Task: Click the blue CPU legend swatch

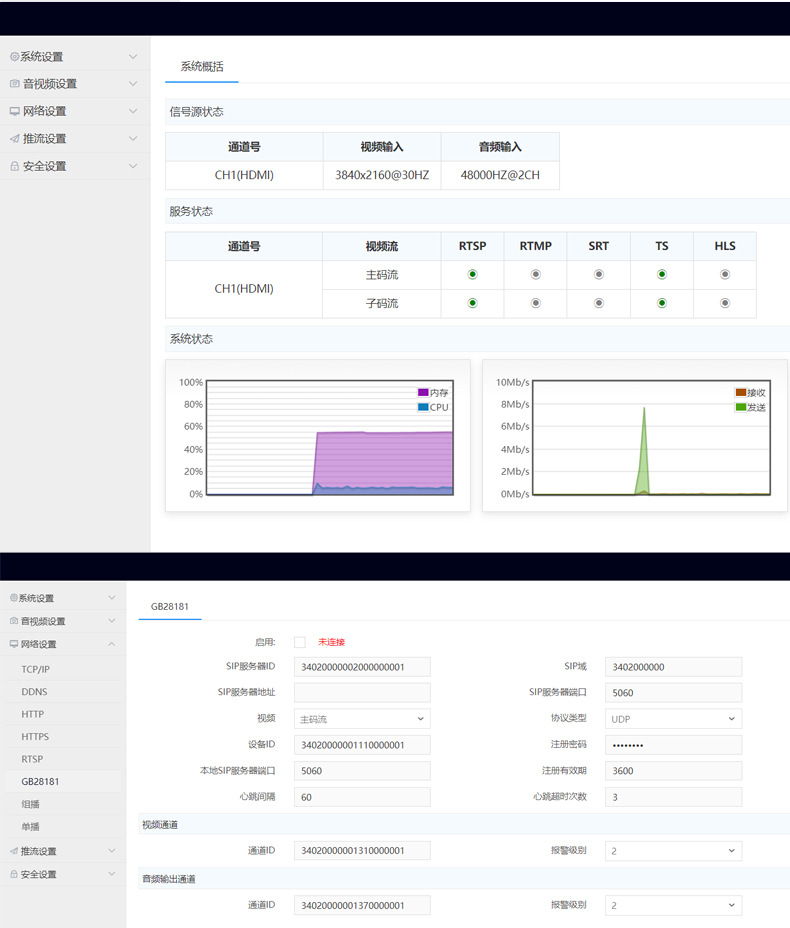Action: click(423, 407)
